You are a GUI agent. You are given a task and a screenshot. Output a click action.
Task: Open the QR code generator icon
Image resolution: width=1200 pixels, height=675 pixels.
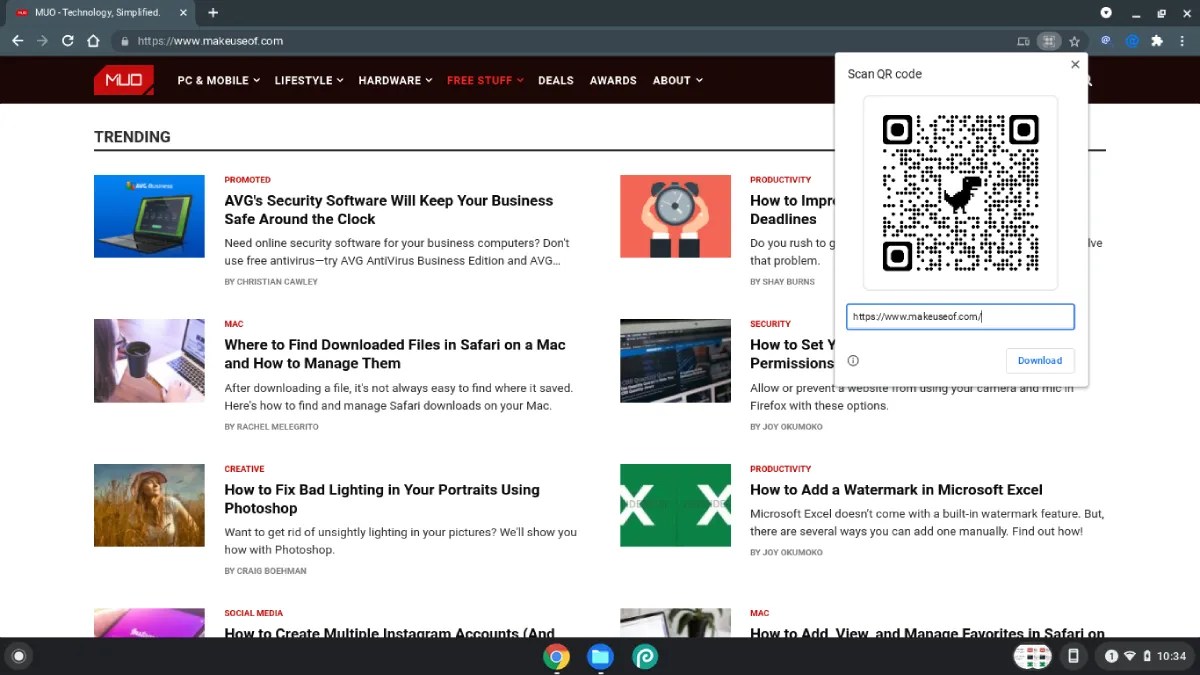point(1047,41)
